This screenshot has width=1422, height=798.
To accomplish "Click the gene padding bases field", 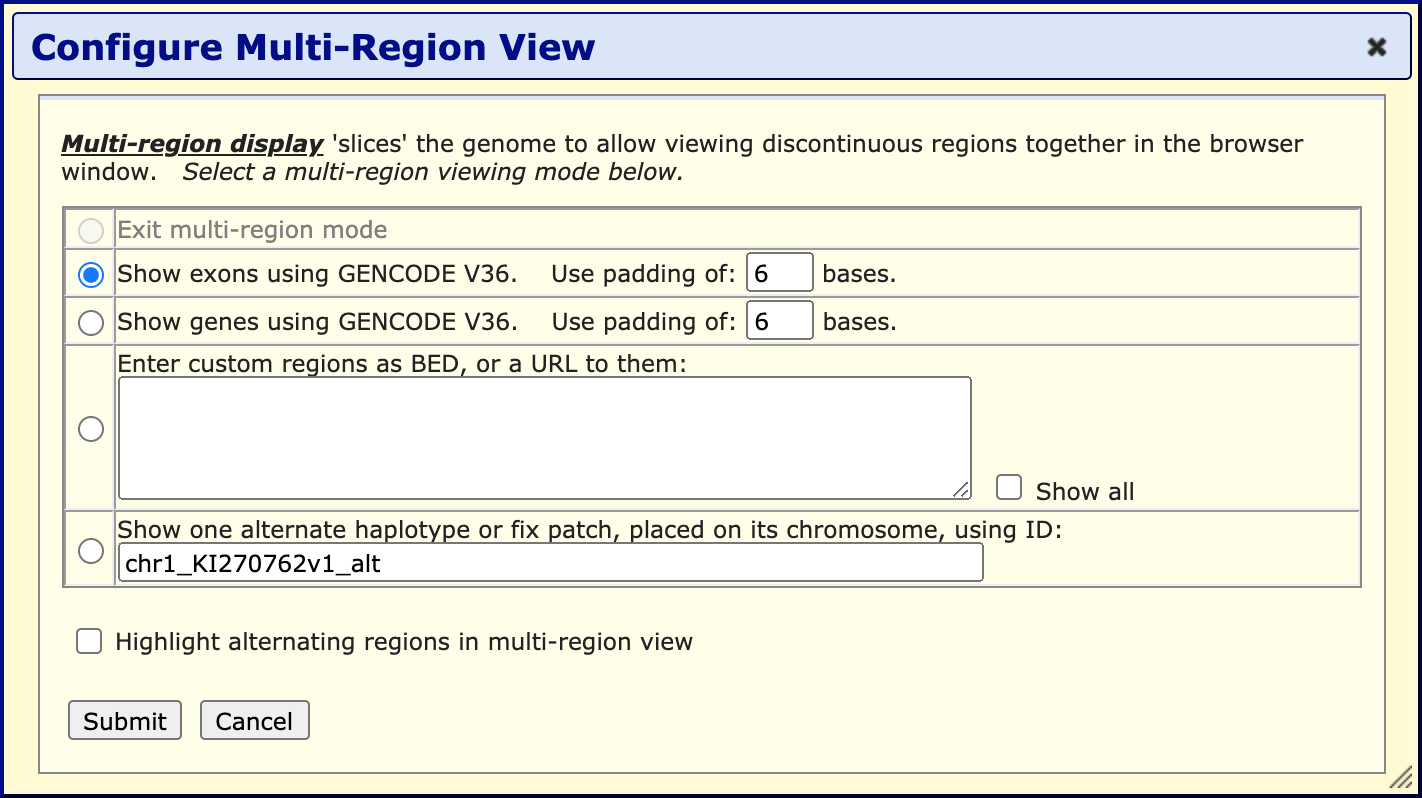I will pyautogui.click(x=779, y=320).
